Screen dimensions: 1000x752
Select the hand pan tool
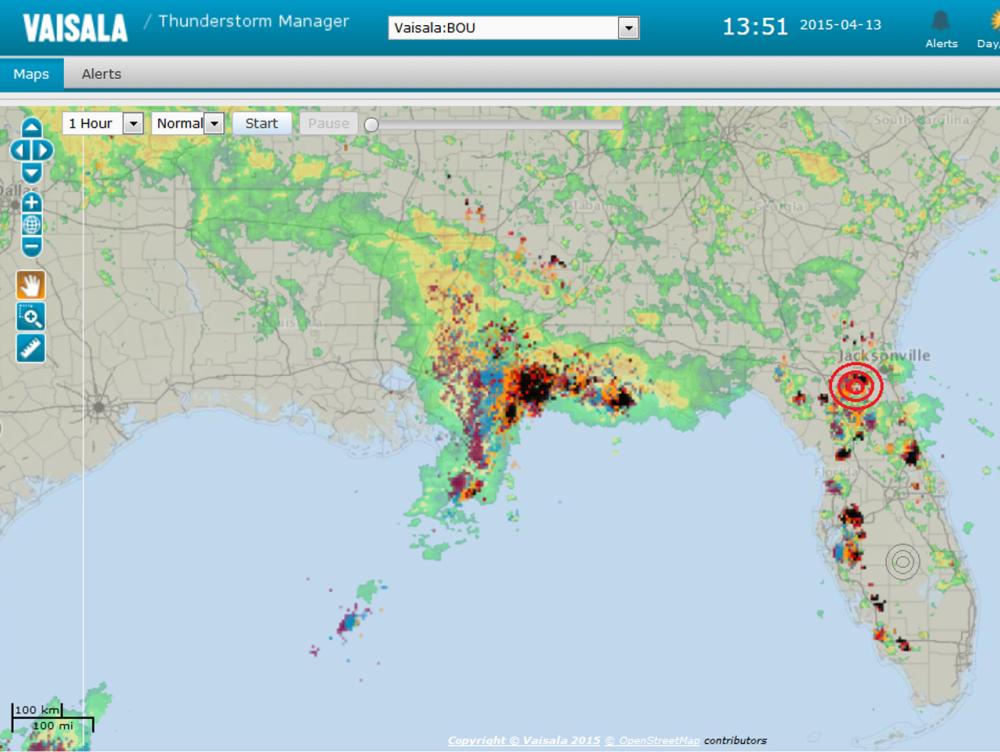(x=31, y=285)
